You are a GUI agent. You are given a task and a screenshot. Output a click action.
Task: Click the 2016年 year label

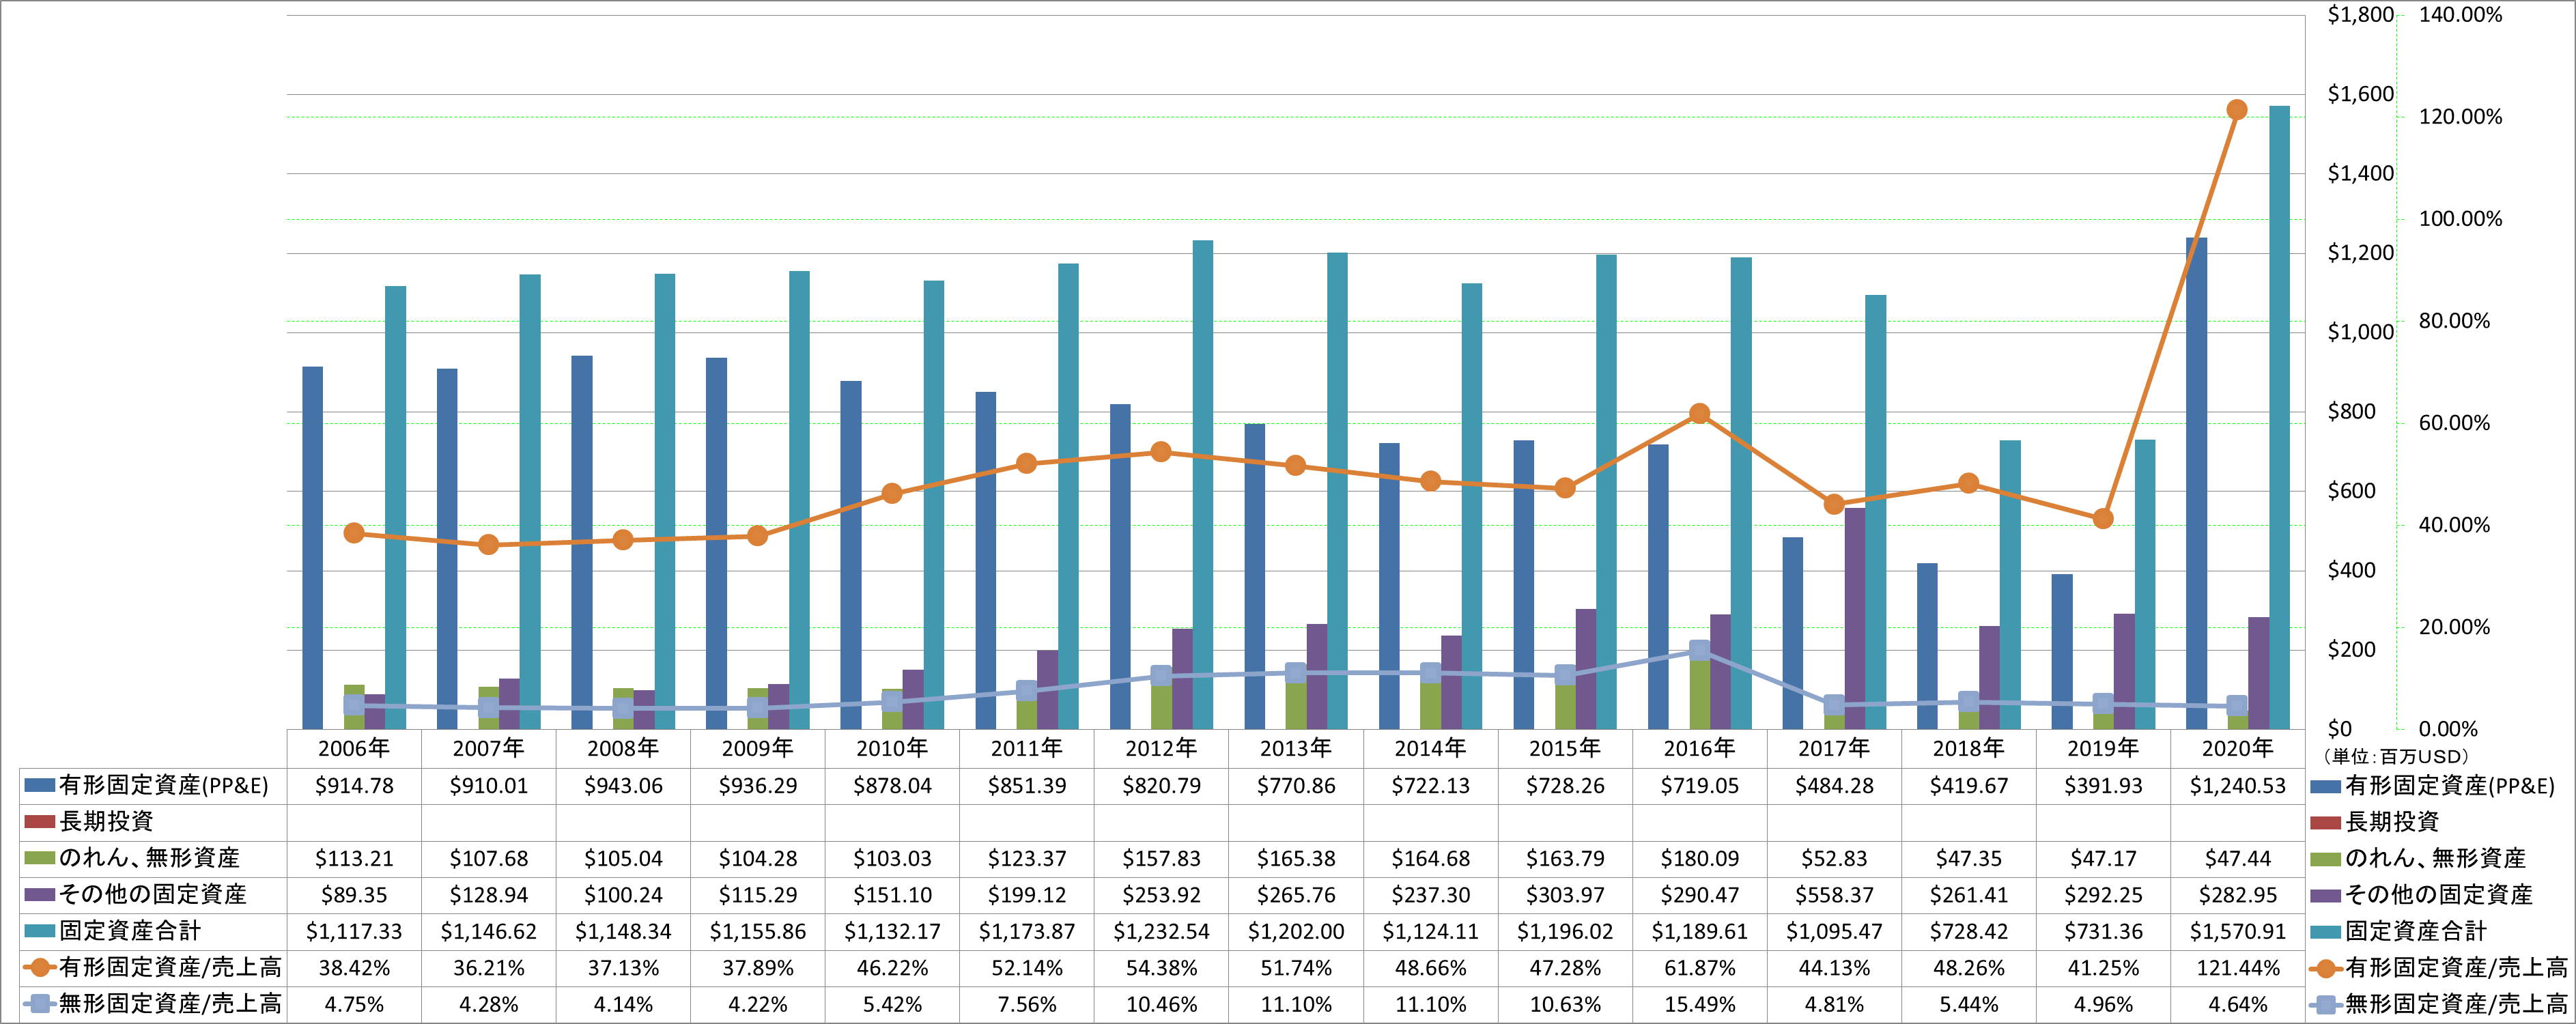click(1699, 748)
